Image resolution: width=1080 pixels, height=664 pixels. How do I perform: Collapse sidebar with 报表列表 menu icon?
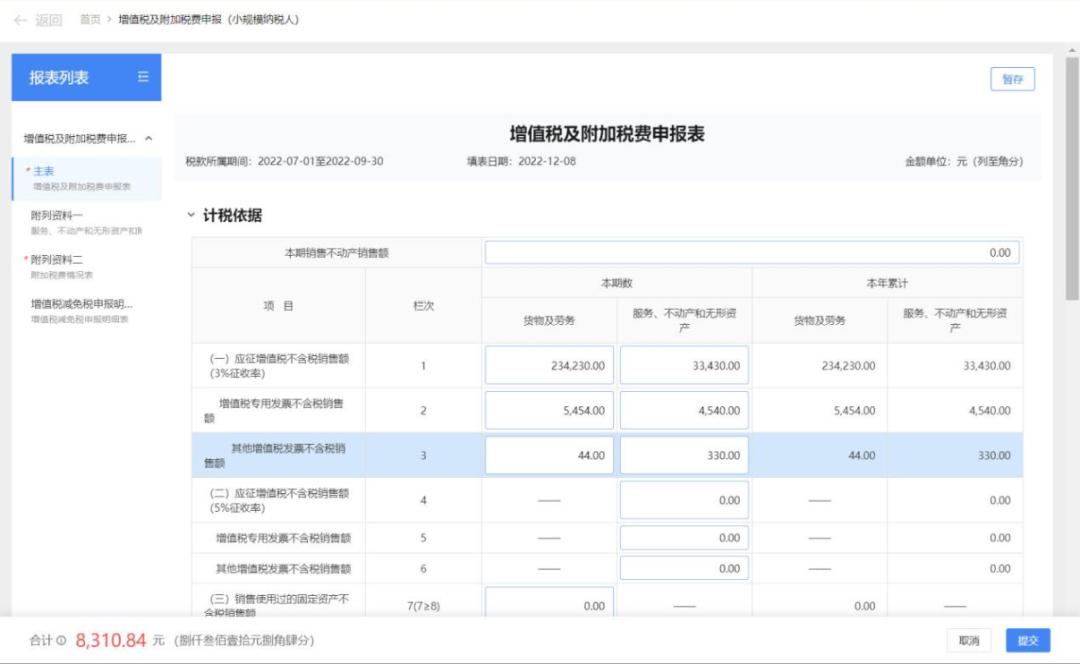coord(143,77)
